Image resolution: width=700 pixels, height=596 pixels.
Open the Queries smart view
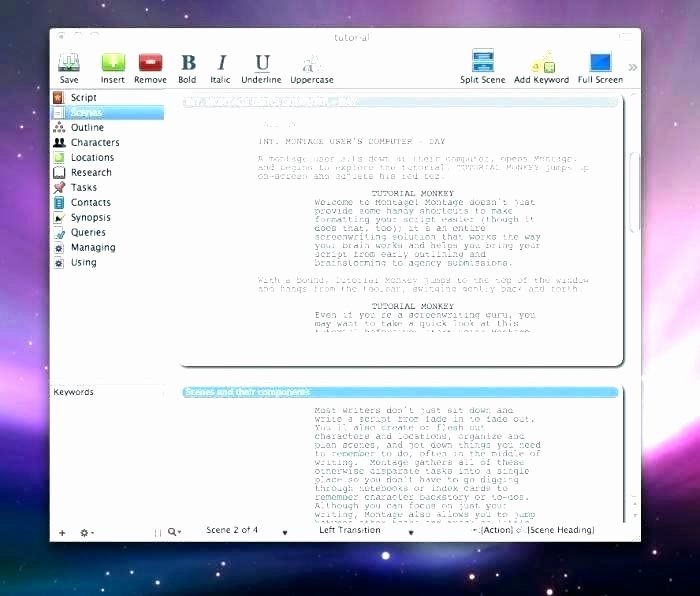(107, 232)
